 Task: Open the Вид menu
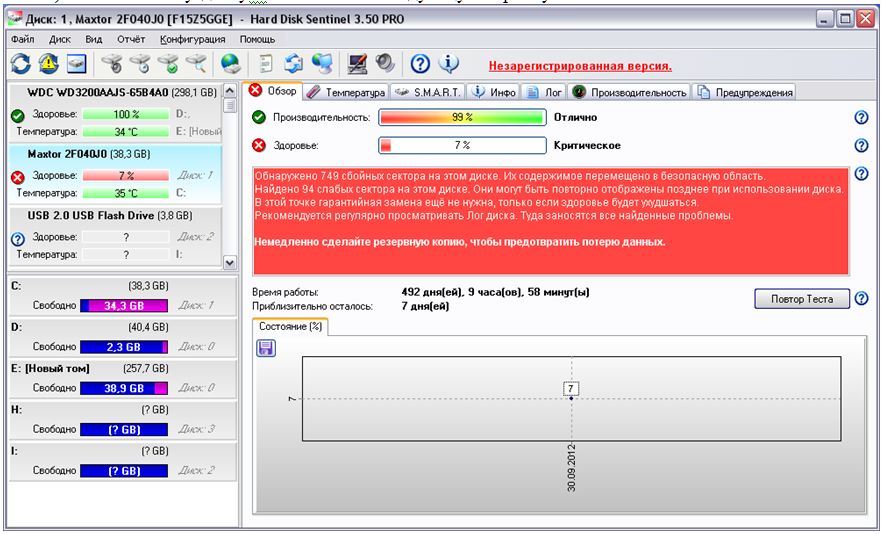[x=94, y=39]
